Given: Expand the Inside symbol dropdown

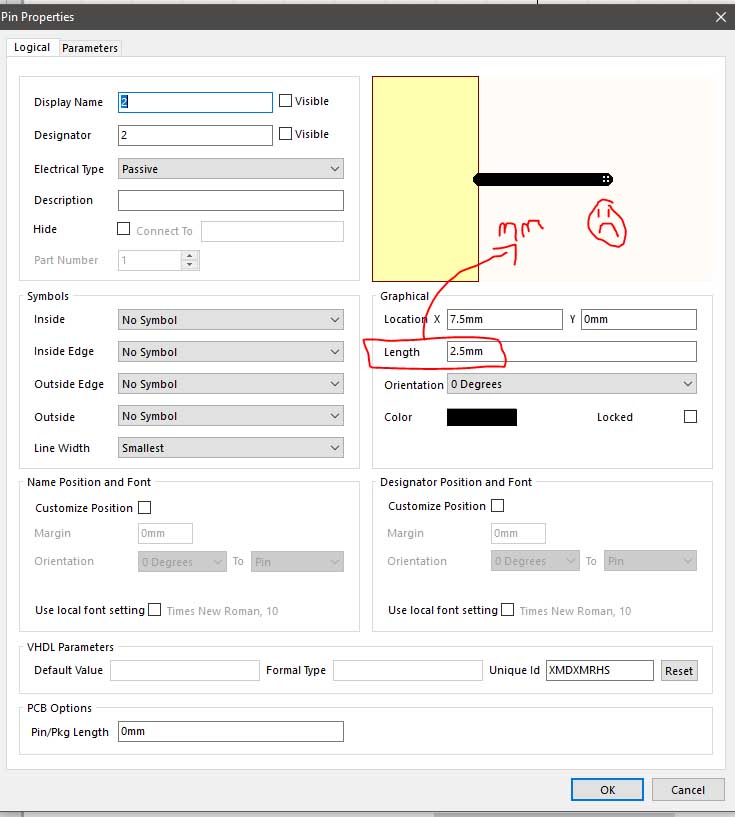Looking at the screenshot, I should pyautogui.click(x=231, y=320).
